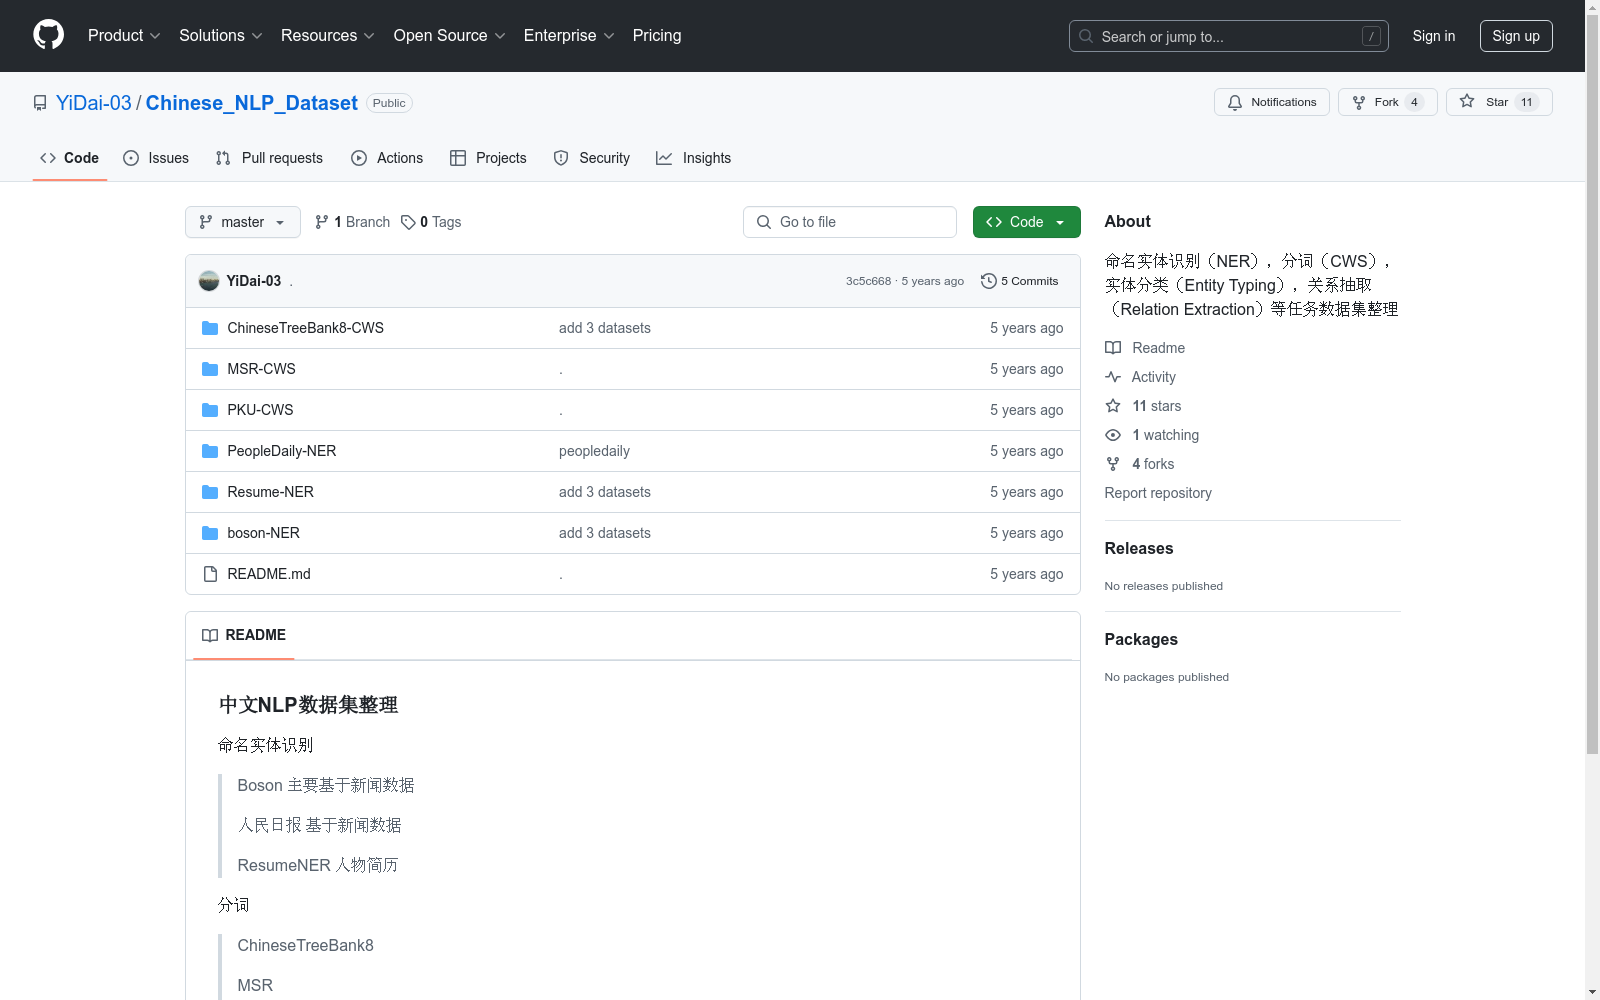
Task: Click Report repository
Action: pyautogui.click(x=1158, y=493)
